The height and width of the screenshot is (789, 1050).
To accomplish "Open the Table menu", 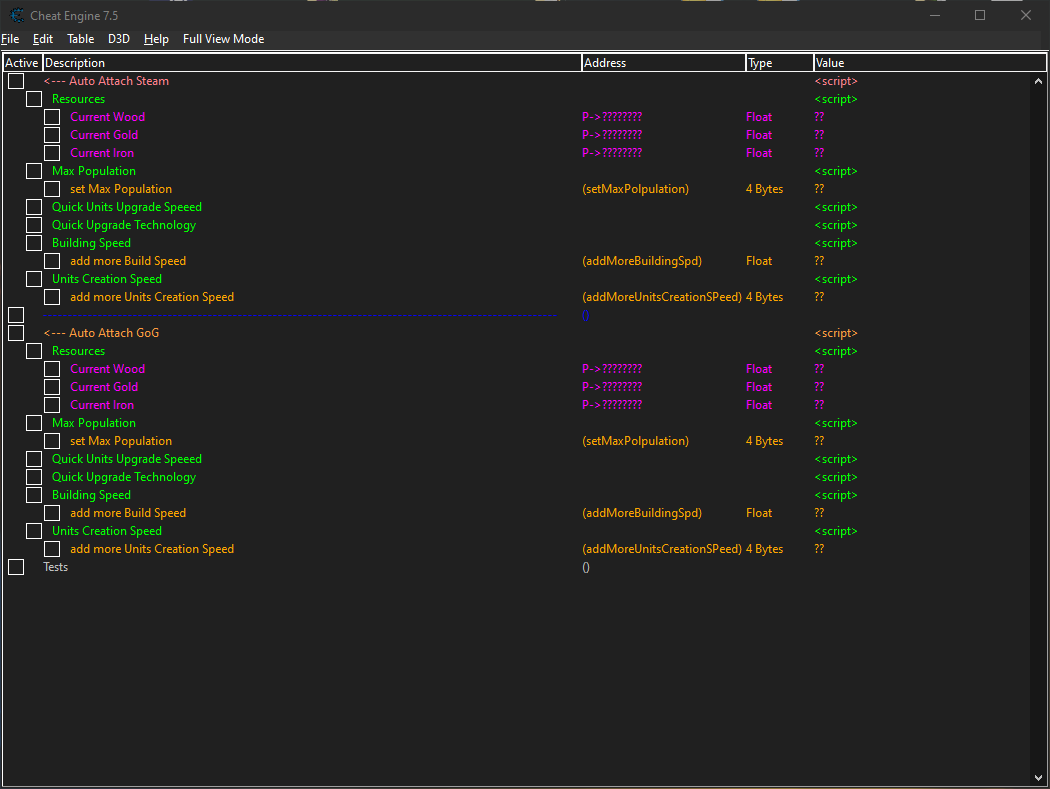I will [80, 39].
